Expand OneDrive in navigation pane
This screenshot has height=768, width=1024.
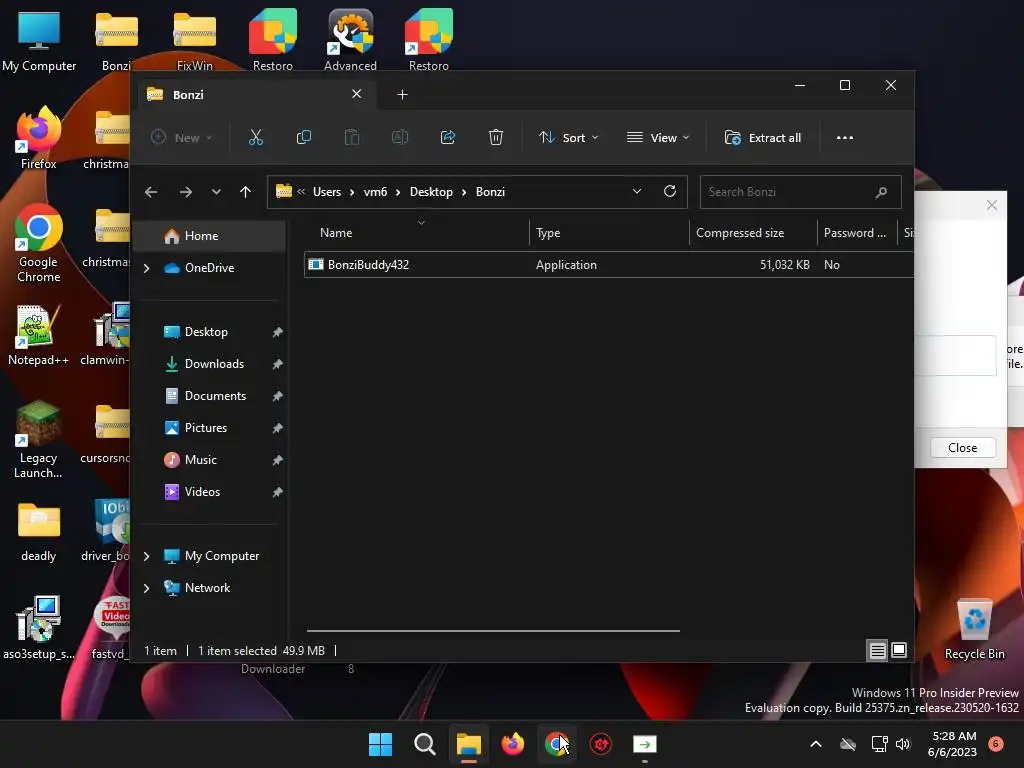click(x=146, y=268)
